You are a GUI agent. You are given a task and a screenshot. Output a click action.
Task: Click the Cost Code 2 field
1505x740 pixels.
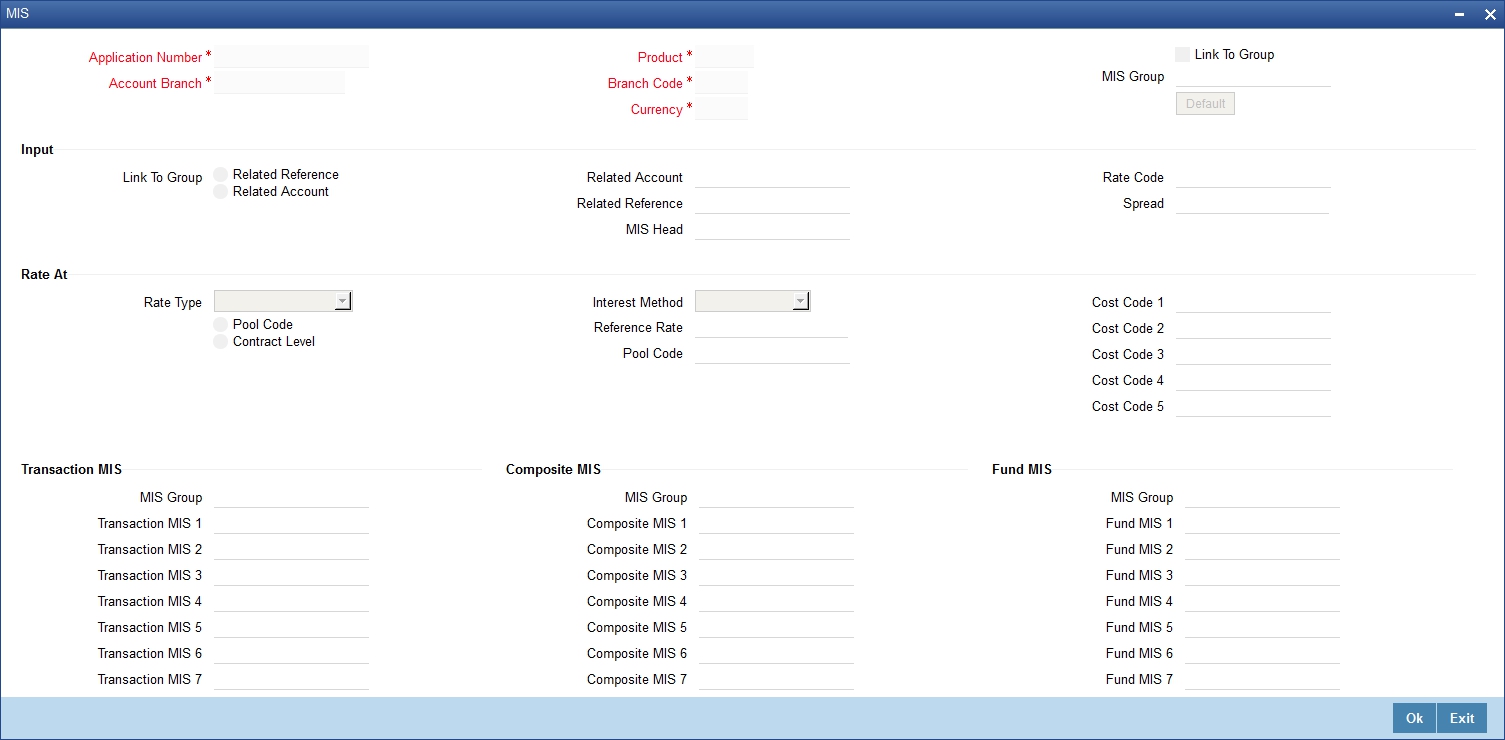1253,328
